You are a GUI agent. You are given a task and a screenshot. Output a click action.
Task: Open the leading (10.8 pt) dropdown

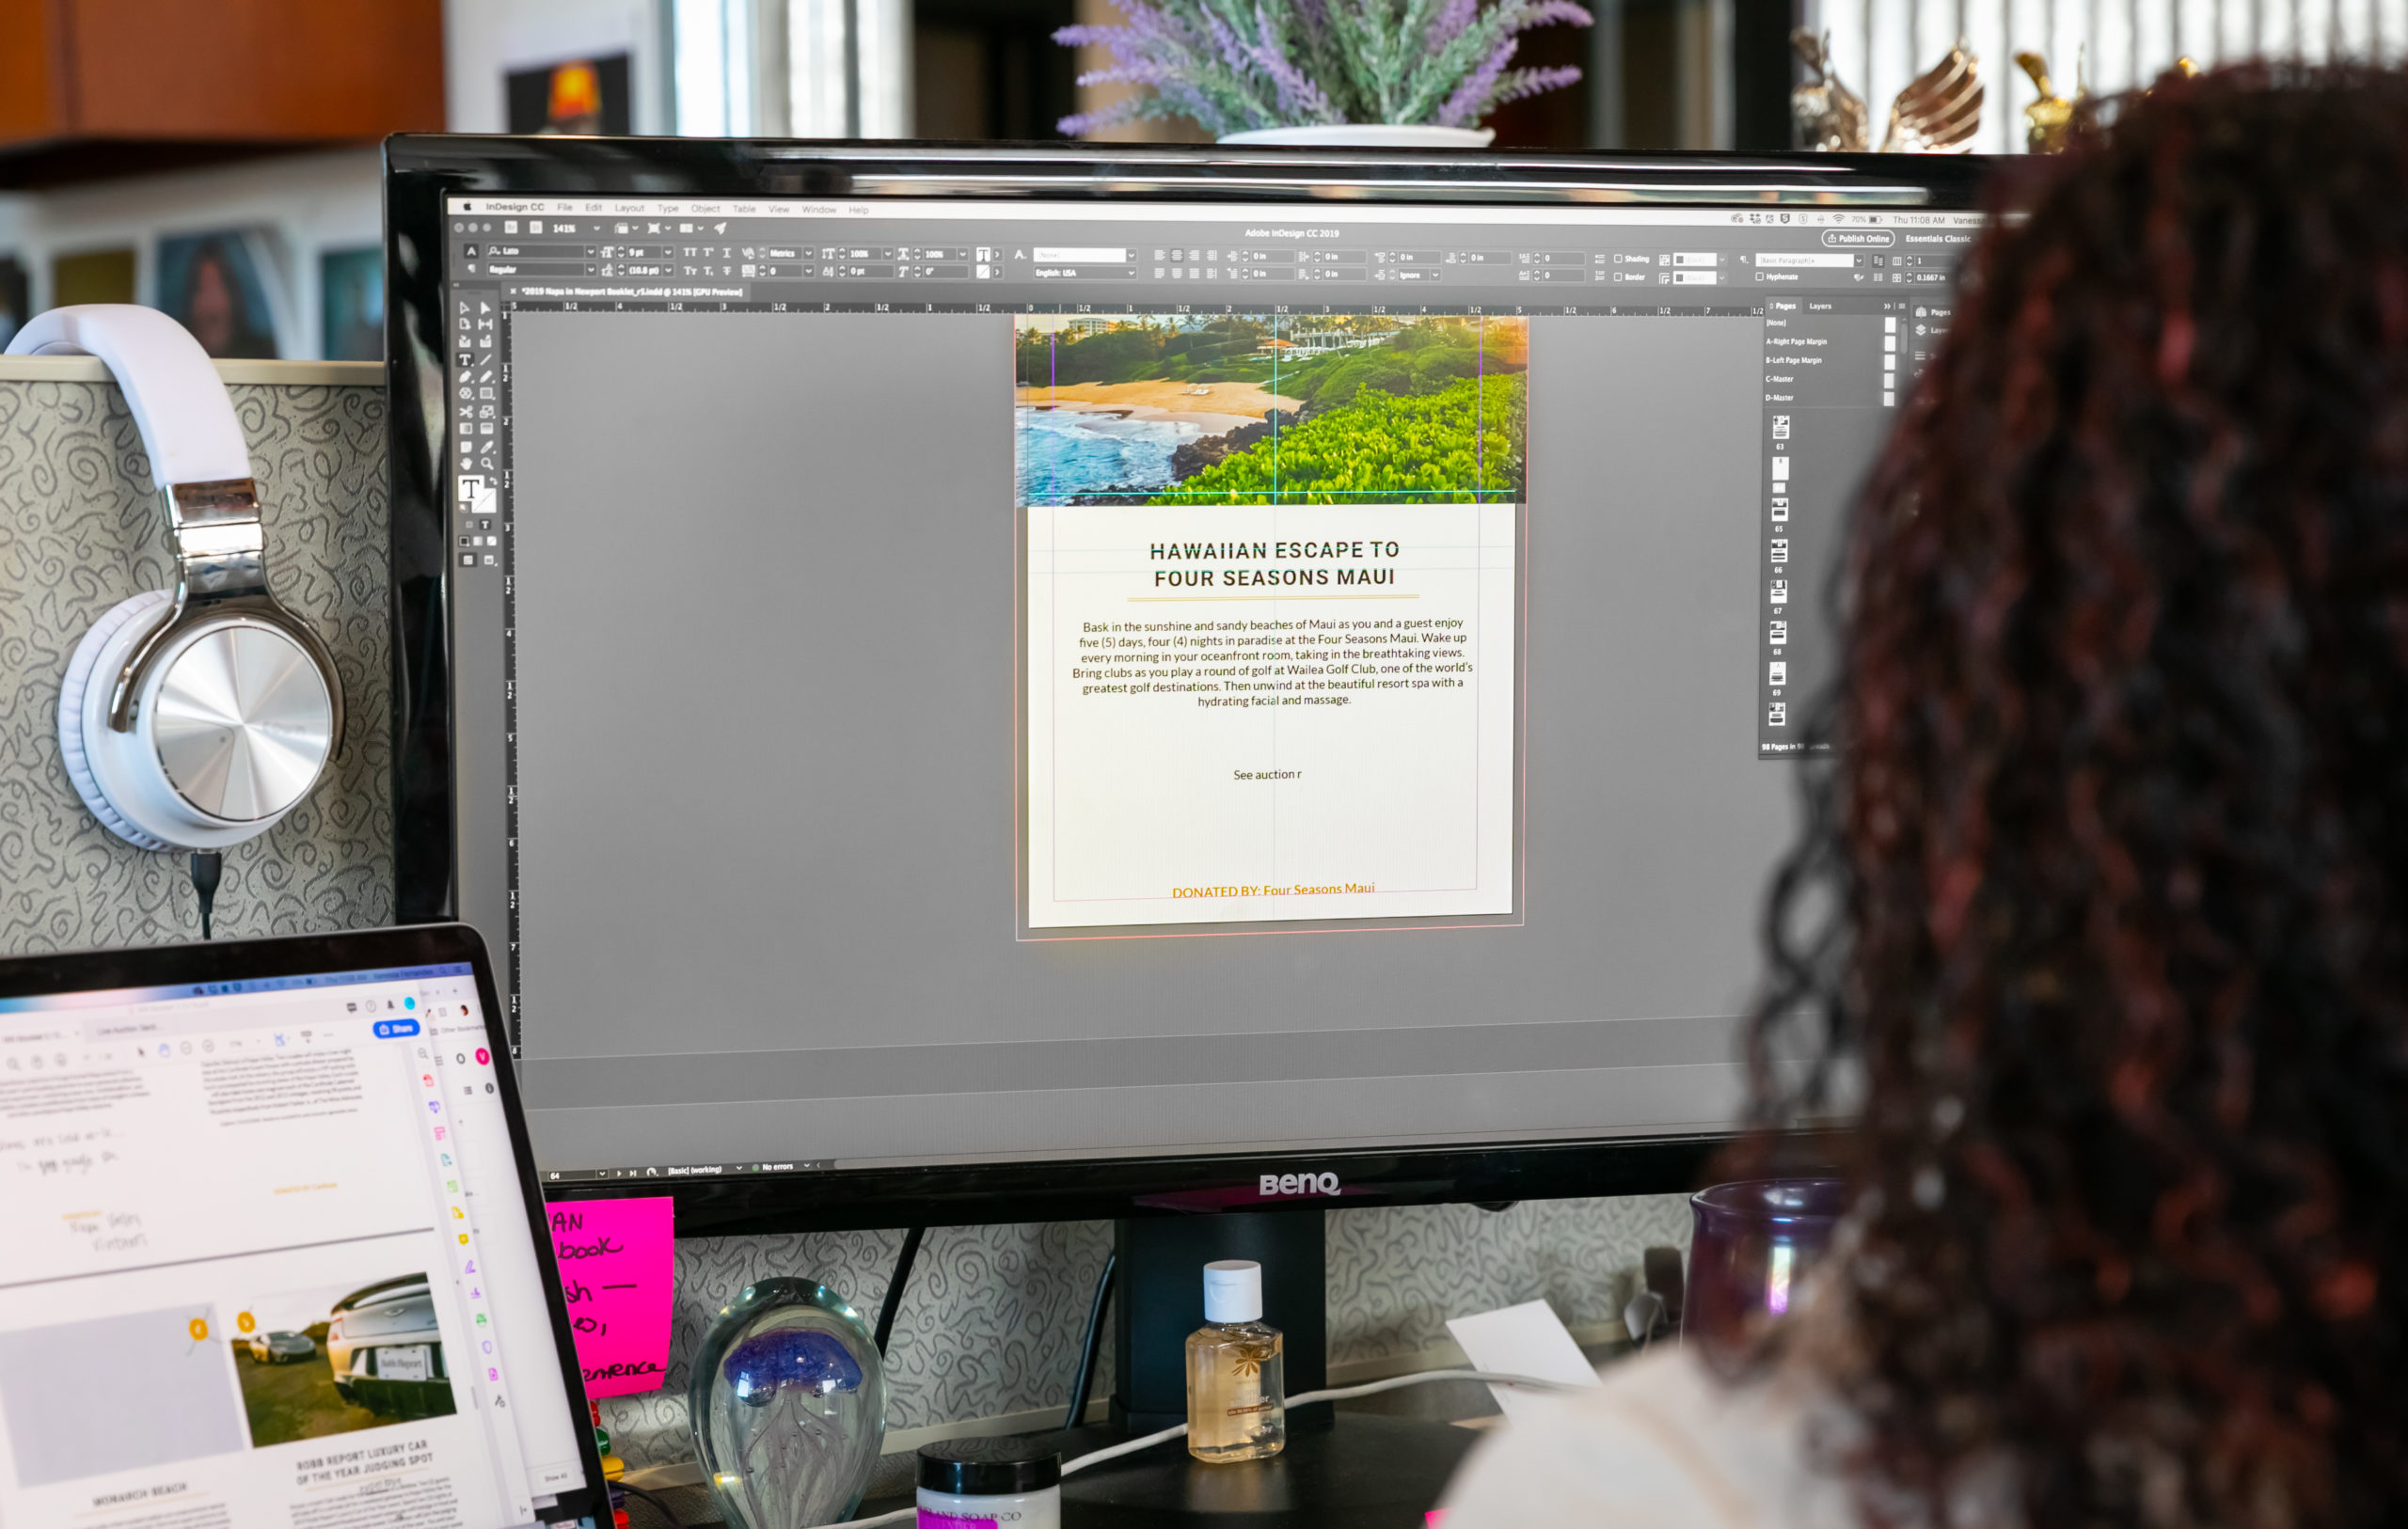(x=667, y=271)
